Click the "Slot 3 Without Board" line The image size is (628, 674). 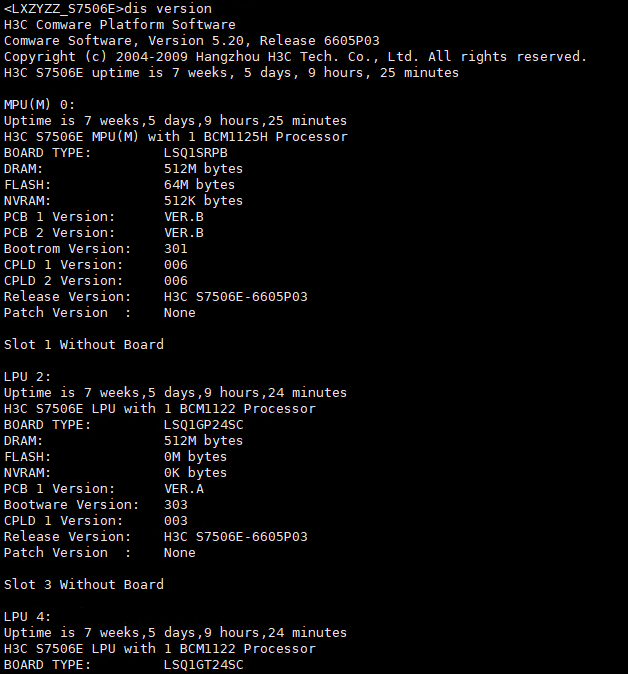coord(84,585)
